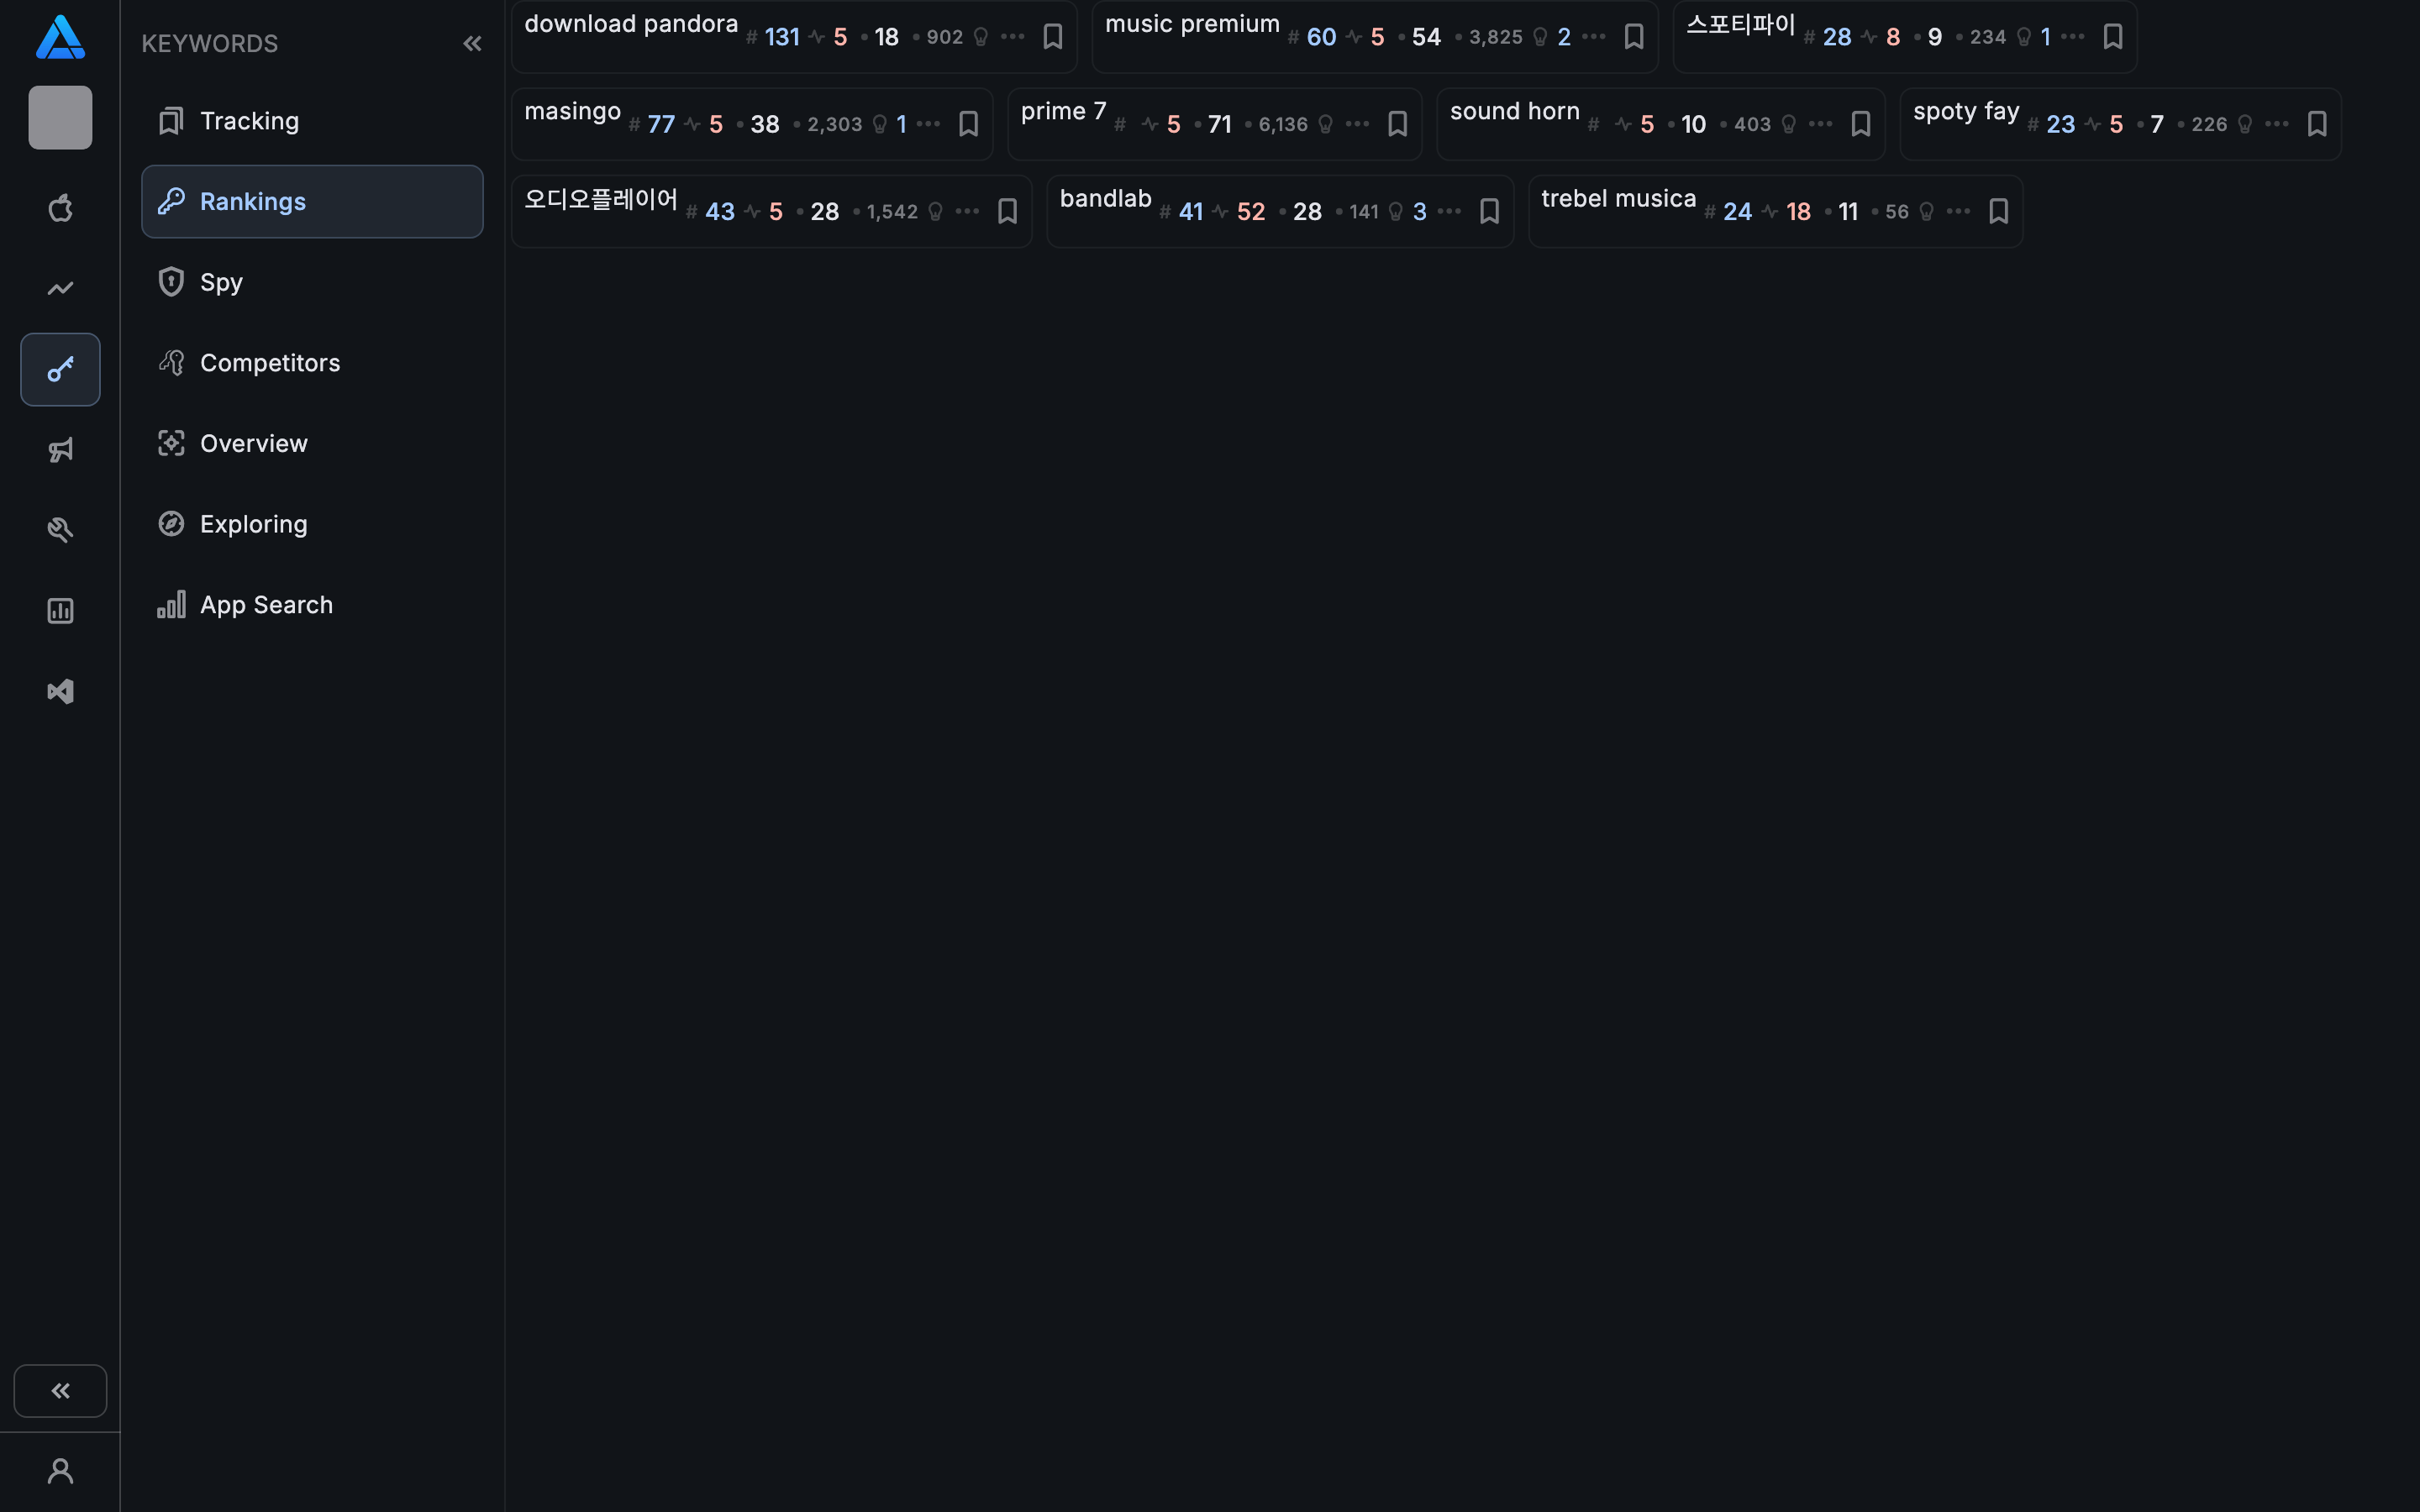Open reports via bar chart icon
This screenshot has width=2420, height=1512.
tap(60, 610)
